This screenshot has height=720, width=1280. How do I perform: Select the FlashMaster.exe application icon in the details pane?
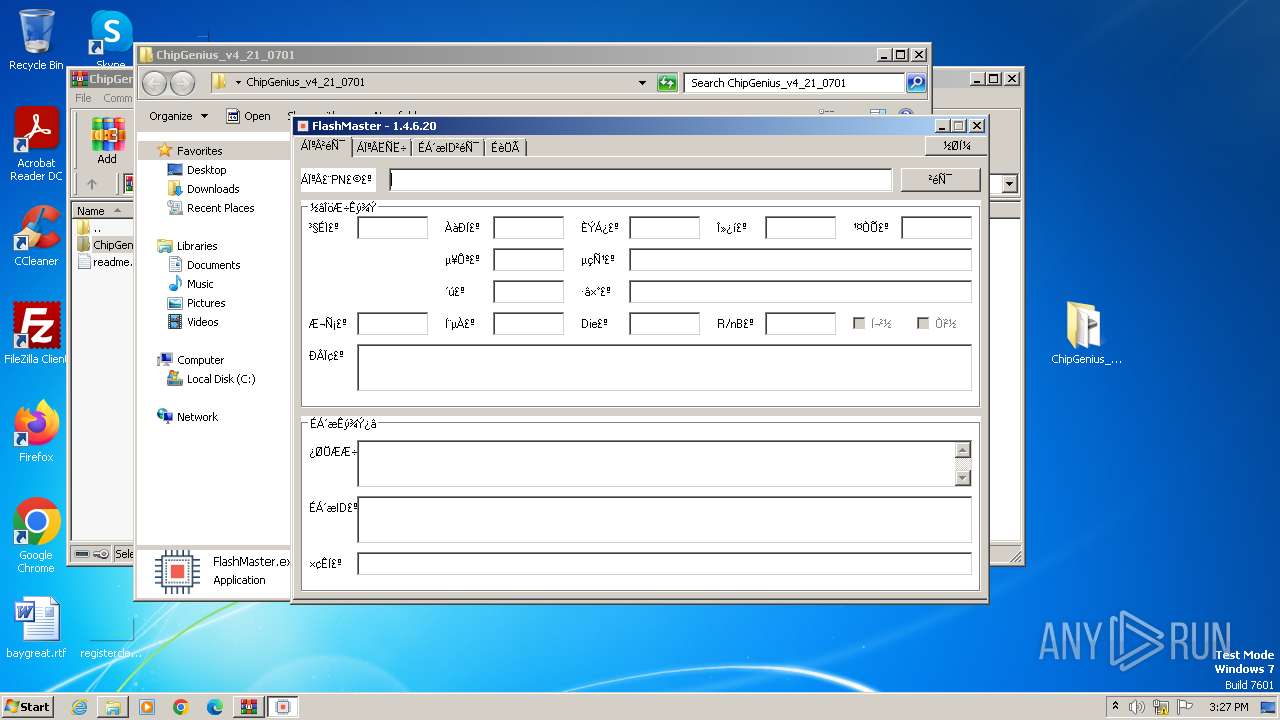pos(177,571)
